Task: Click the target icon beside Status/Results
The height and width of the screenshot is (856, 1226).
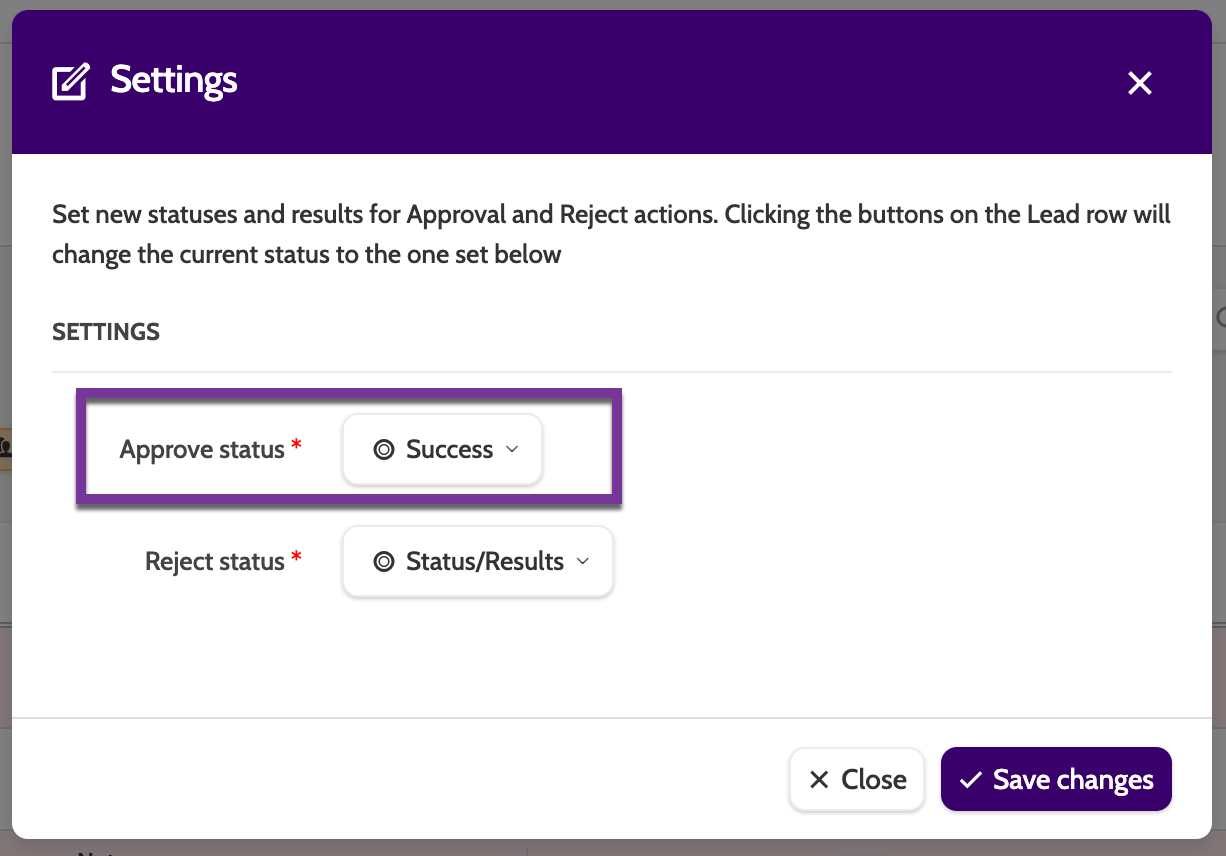Action: [x=383, y=562]
